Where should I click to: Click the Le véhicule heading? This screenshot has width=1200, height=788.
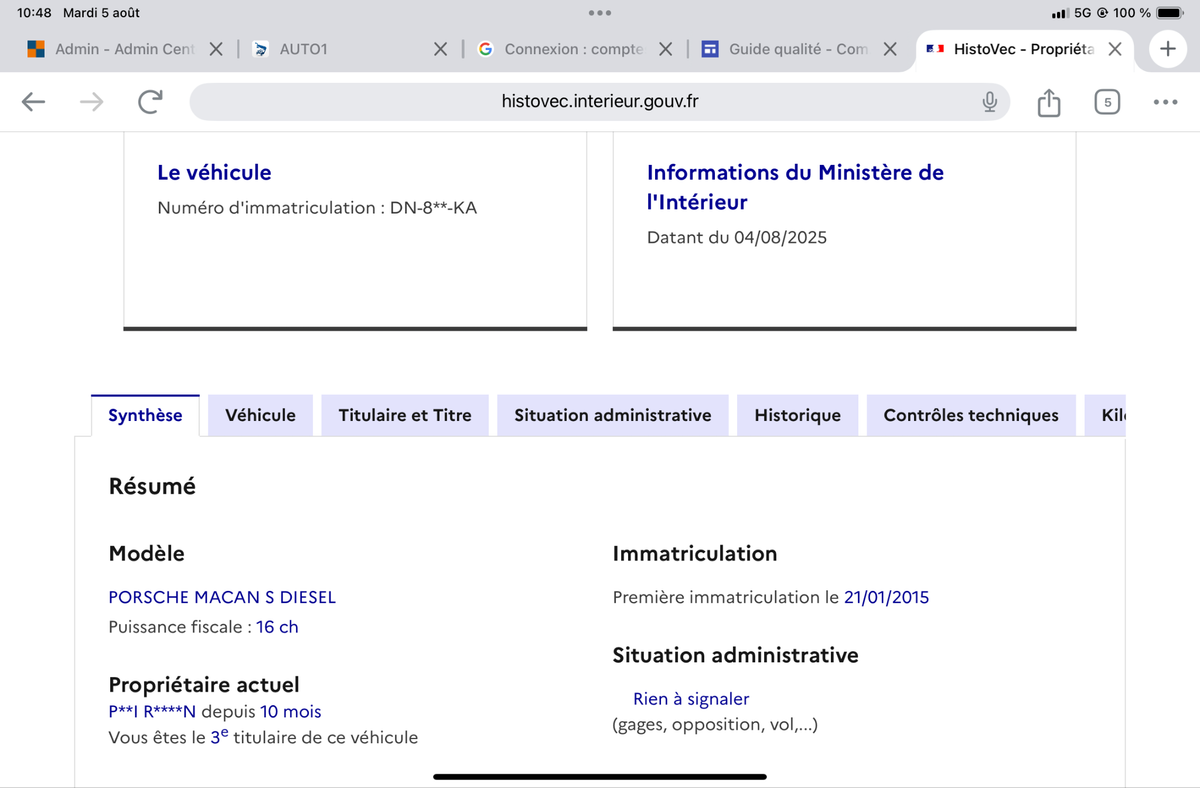tap(214, 172)
